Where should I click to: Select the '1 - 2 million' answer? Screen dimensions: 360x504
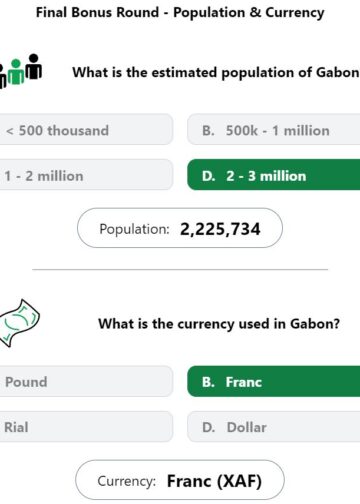[86, 175]
